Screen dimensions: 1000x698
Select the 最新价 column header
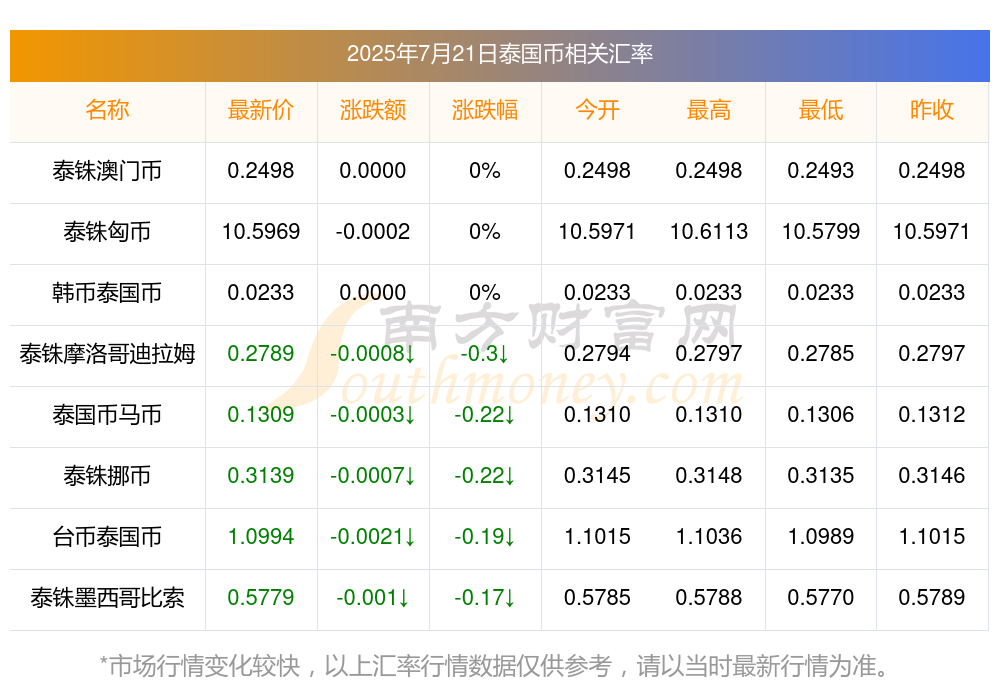pos(261,110)
